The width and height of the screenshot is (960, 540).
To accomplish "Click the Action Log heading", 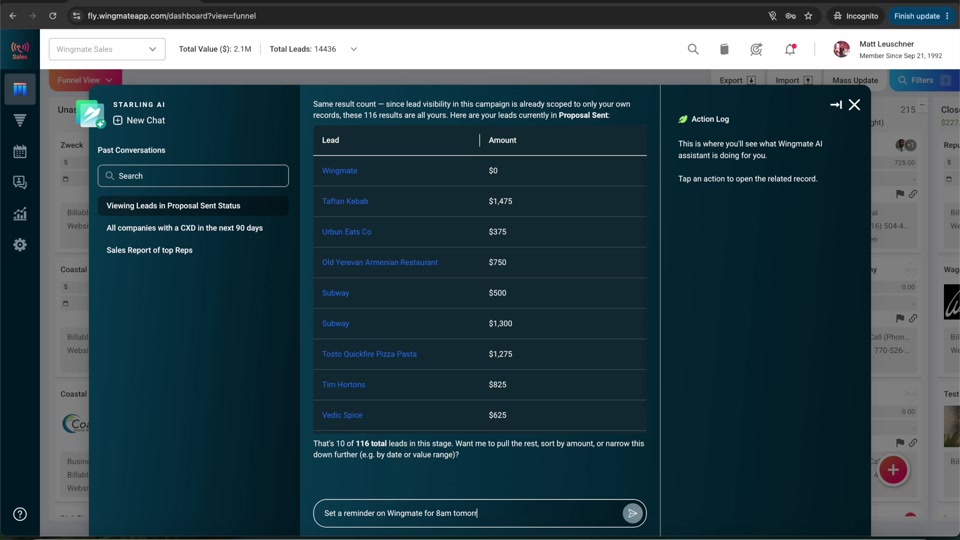I will coord(710,119).
